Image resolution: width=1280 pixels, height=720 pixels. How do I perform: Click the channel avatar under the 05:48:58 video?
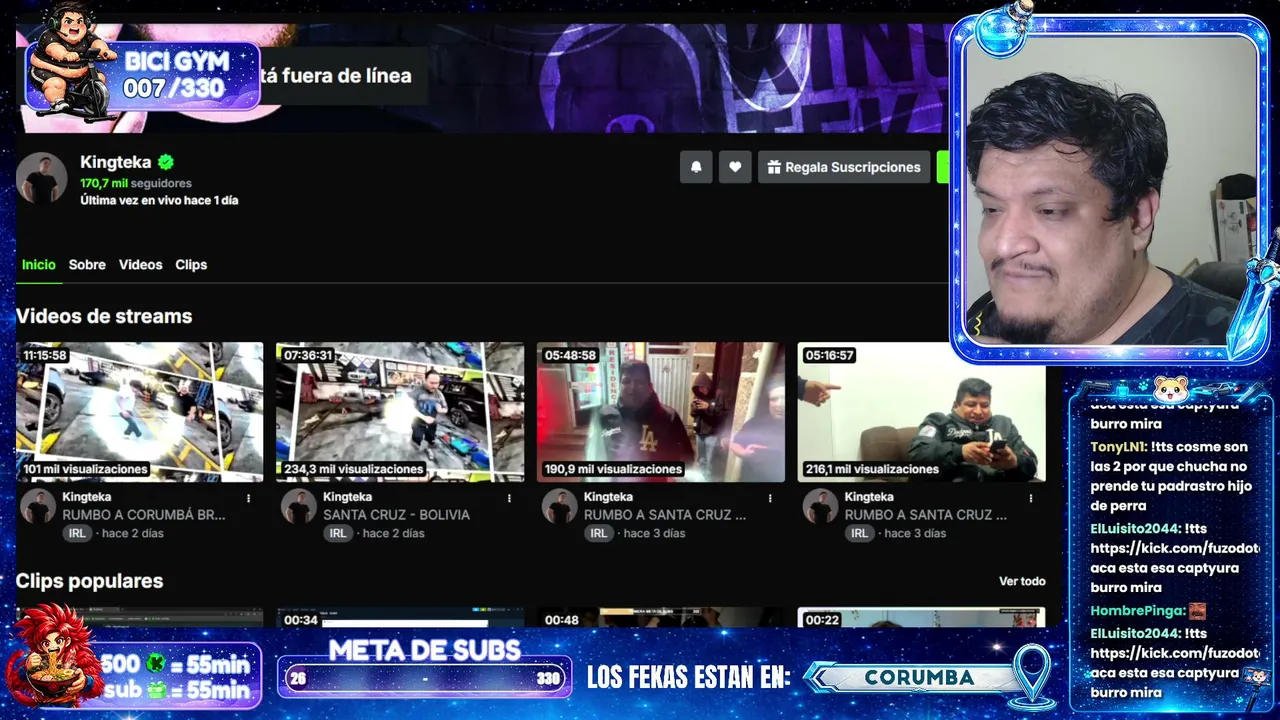[x=559, y=506]
